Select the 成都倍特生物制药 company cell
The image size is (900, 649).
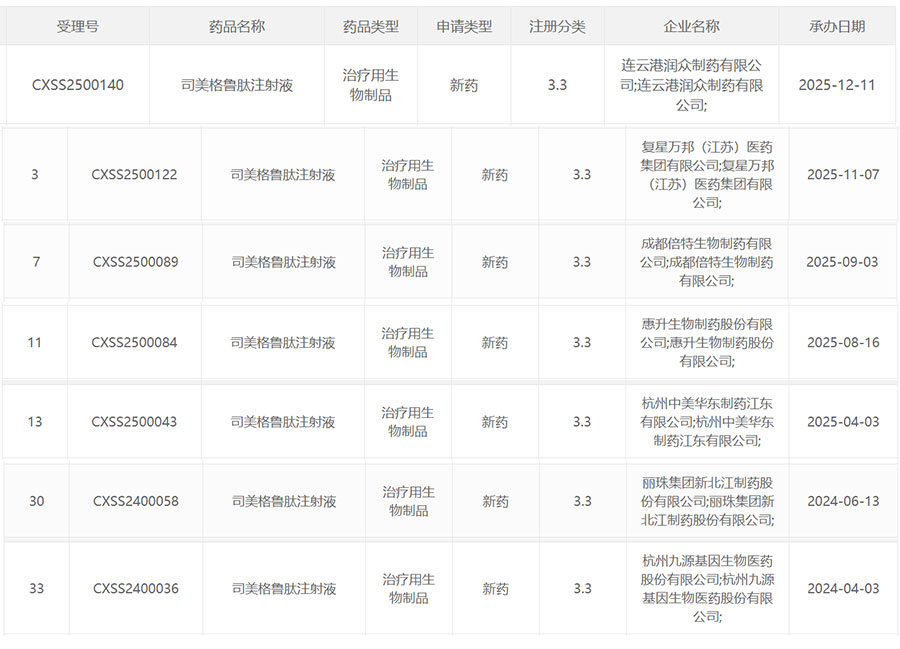tap(706, 262)
